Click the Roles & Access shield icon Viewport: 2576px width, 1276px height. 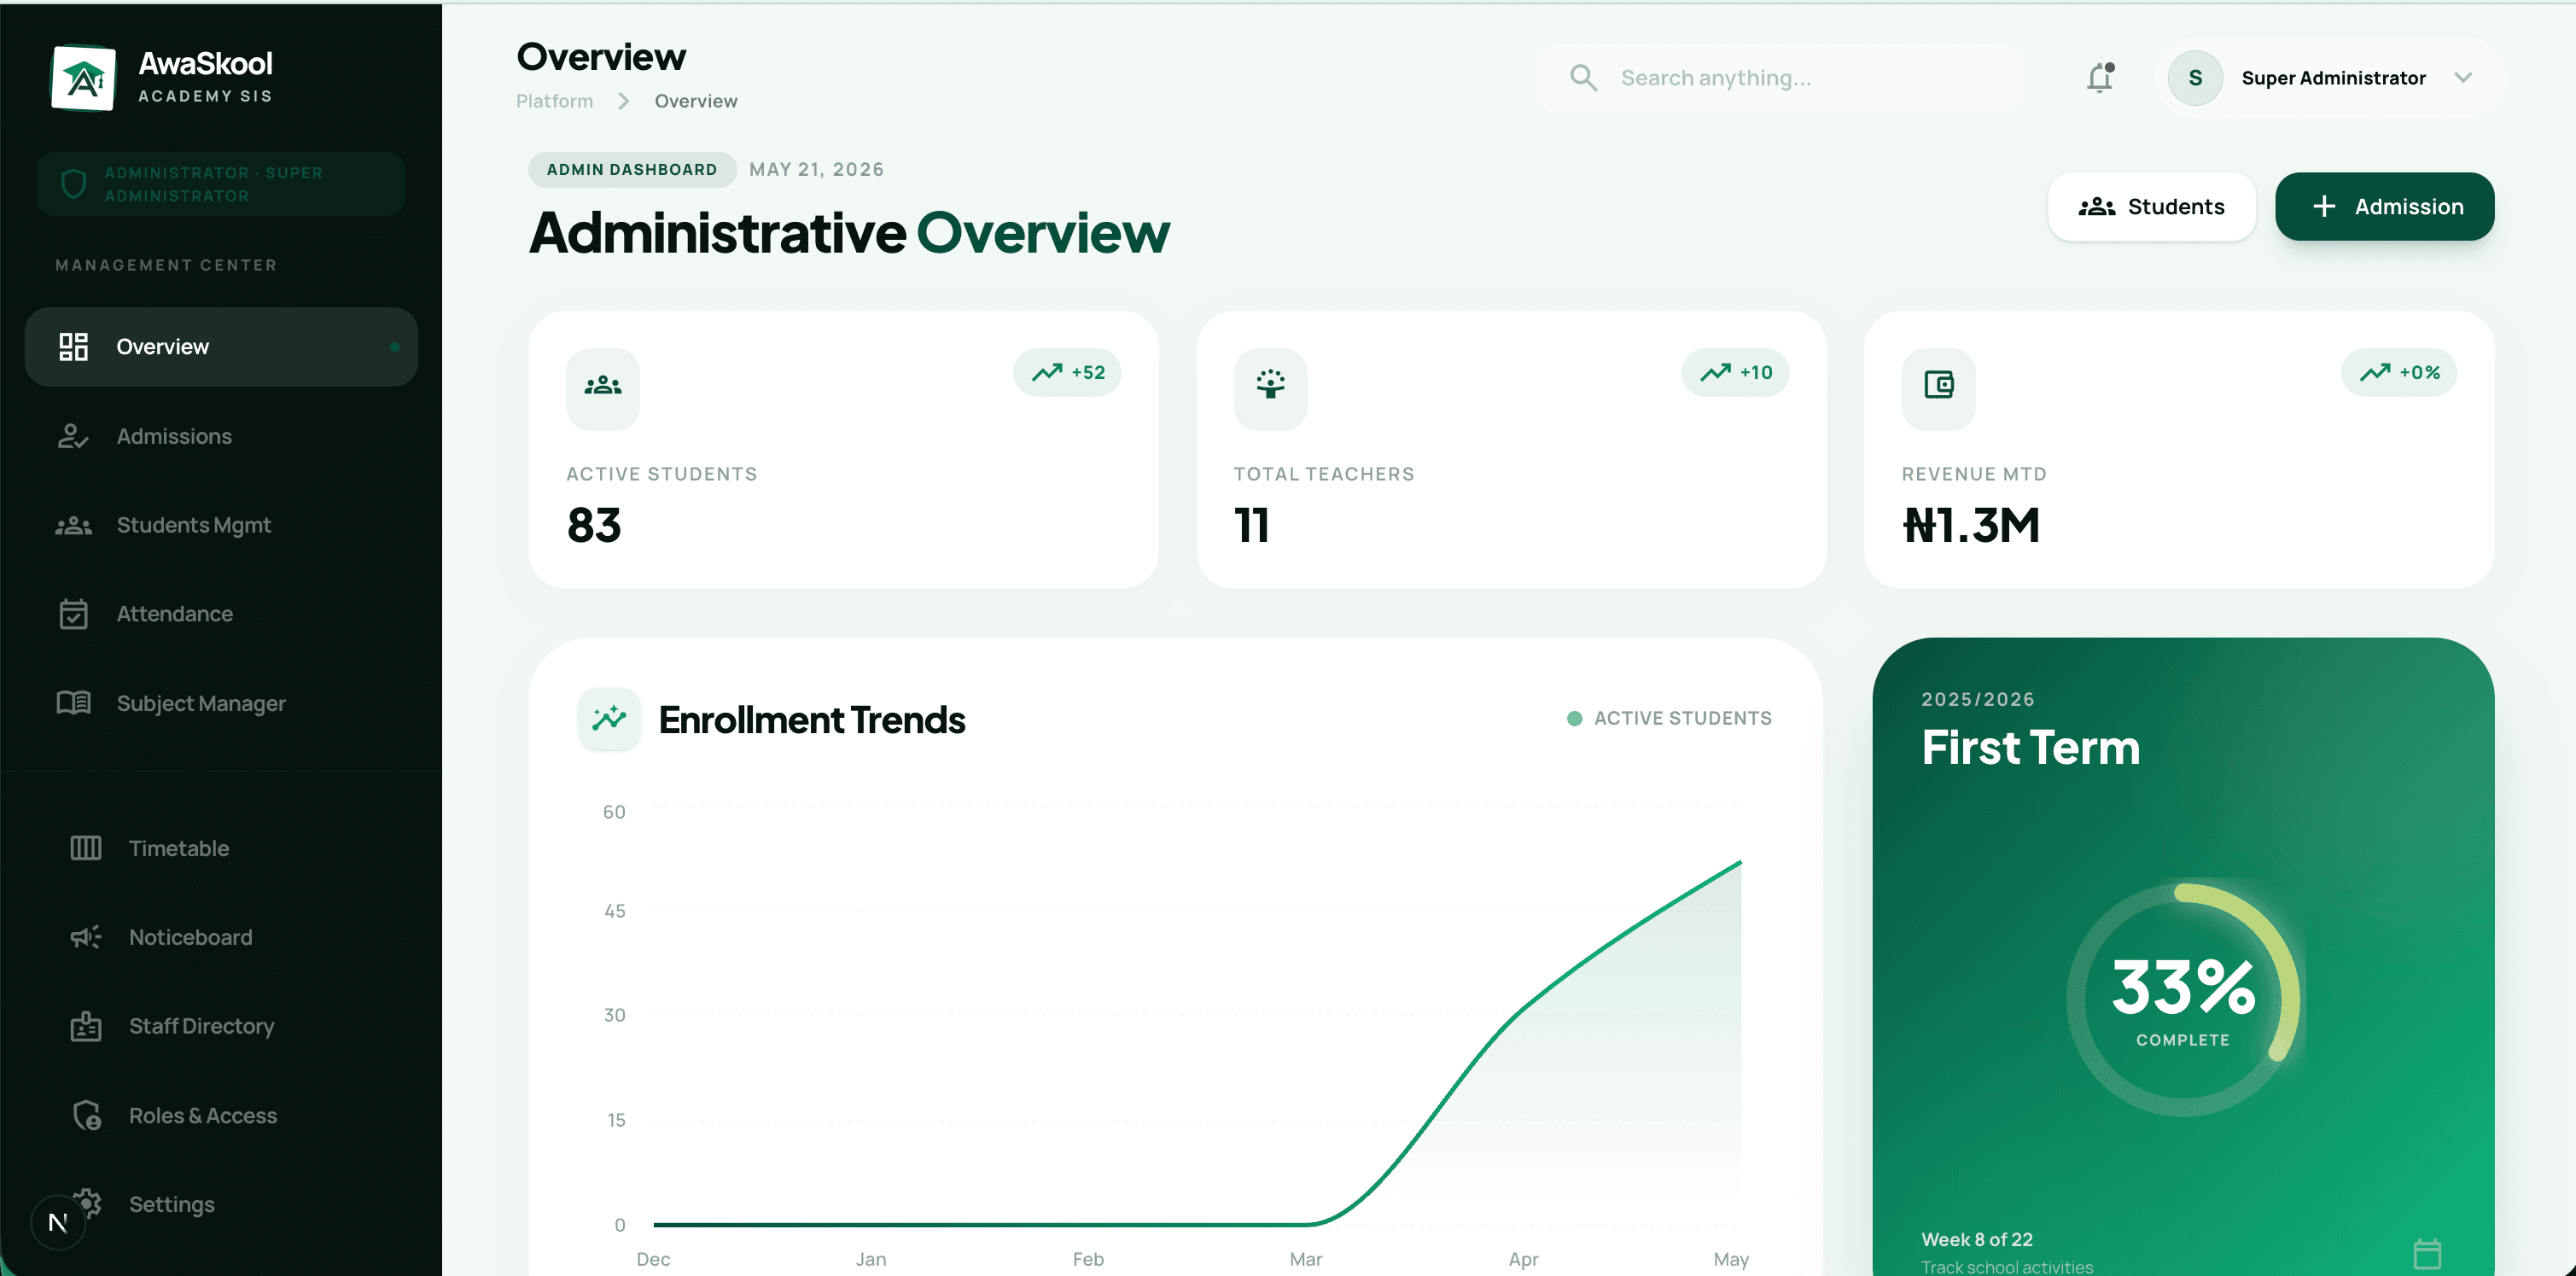[x=86, y=1115]
